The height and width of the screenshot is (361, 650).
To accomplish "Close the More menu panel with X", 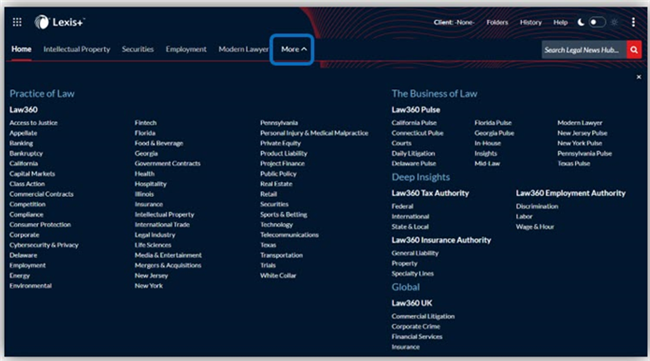I will pos(639,77).
